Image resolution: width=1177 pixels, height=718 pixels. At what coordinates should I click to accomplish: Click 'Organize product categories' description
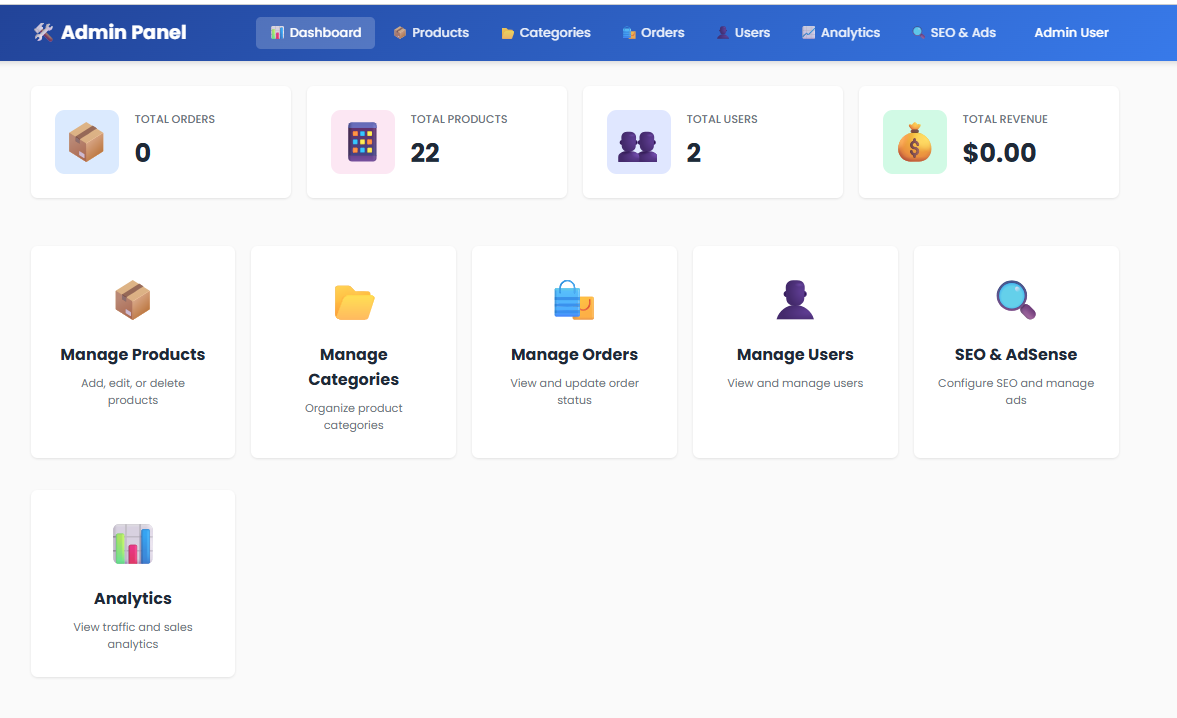(354, 416)
